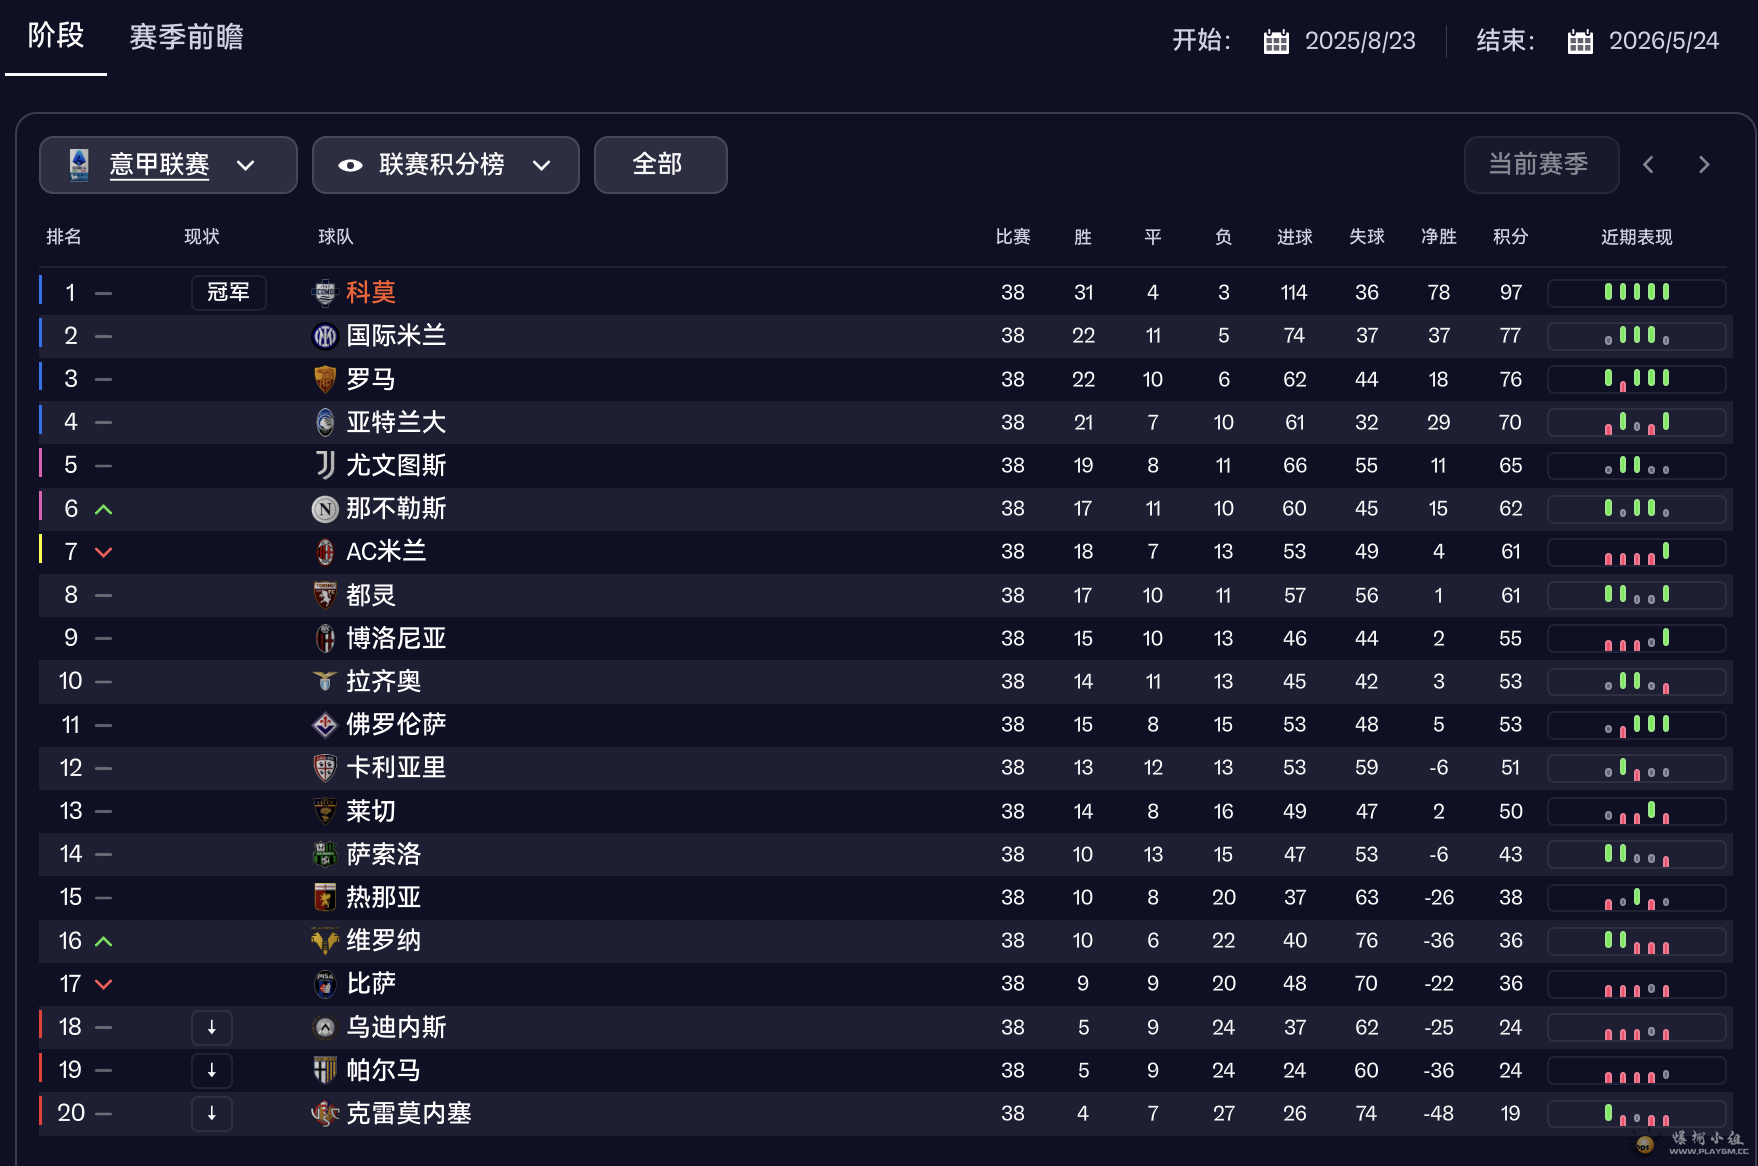This screenshot has width=1758, height=1166.
Task: Sort table by 积分 column header
Action: (1510, 237)
